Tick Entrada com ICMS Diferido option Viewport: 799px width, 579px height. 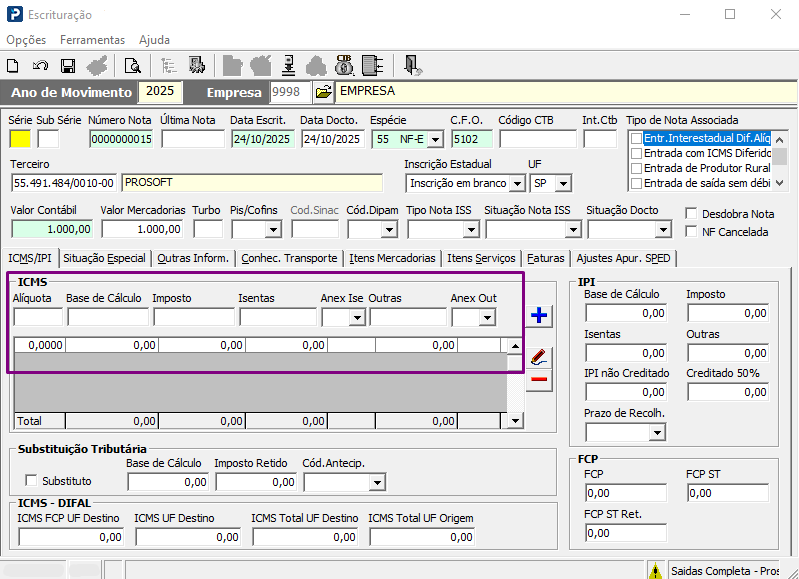point(635,154)
